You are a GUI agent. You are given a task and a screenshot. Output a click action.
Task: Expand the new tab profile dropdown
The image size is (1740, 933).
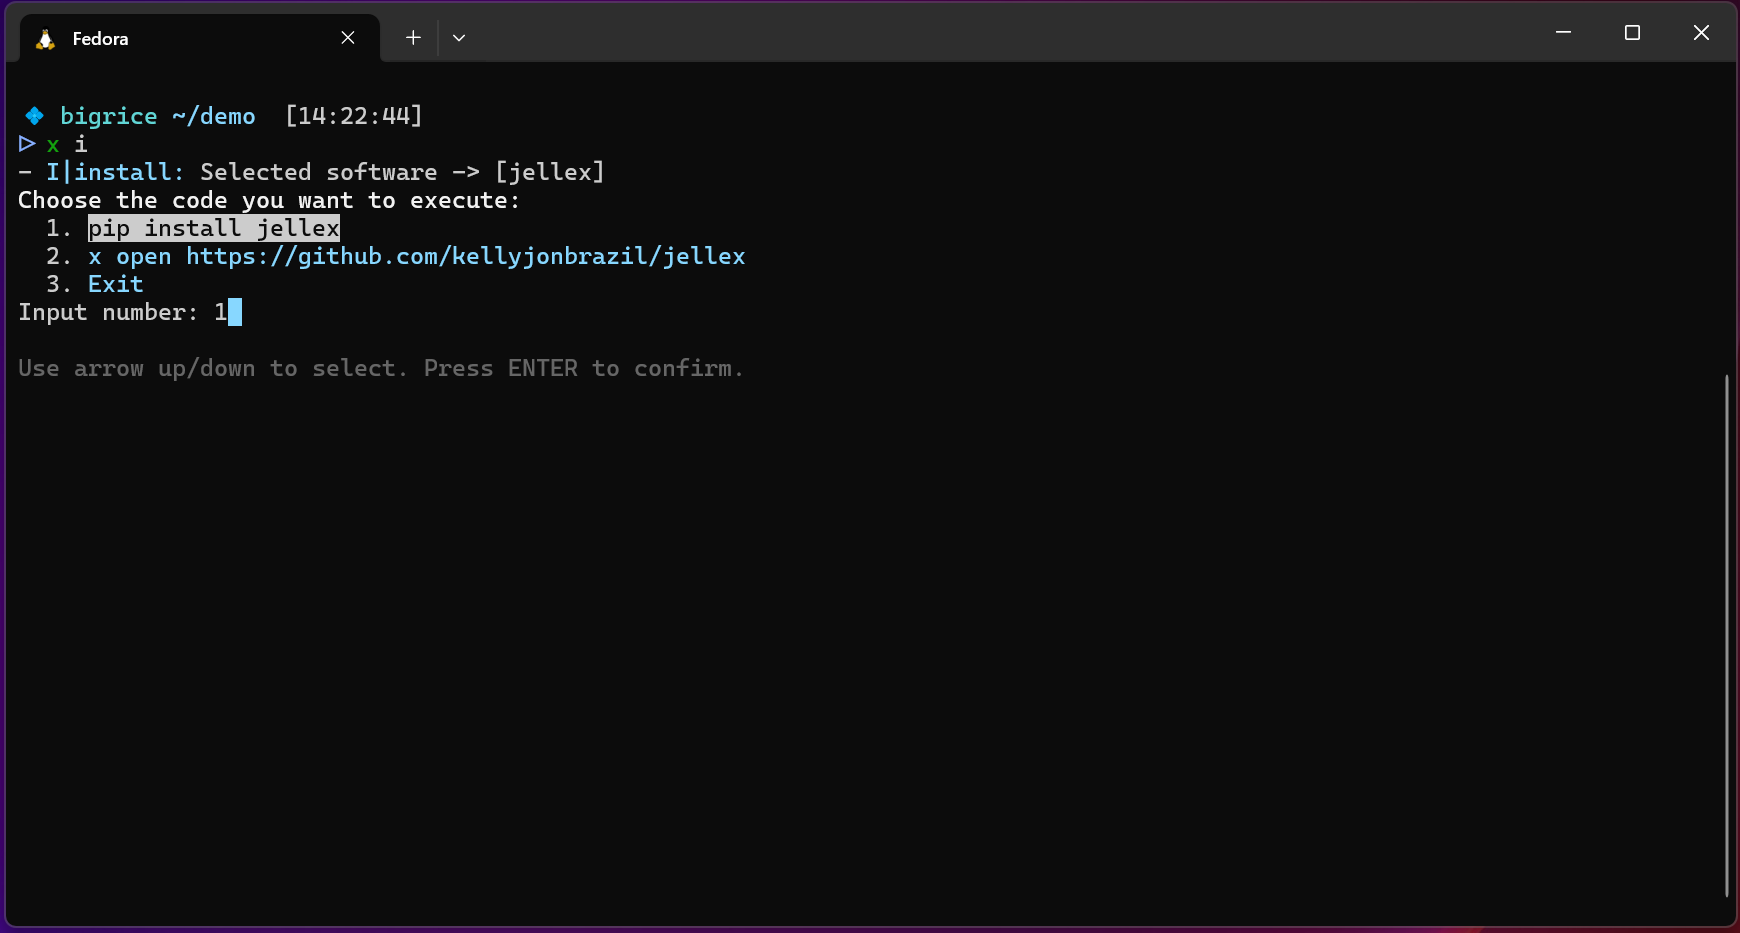pos(459,38)
